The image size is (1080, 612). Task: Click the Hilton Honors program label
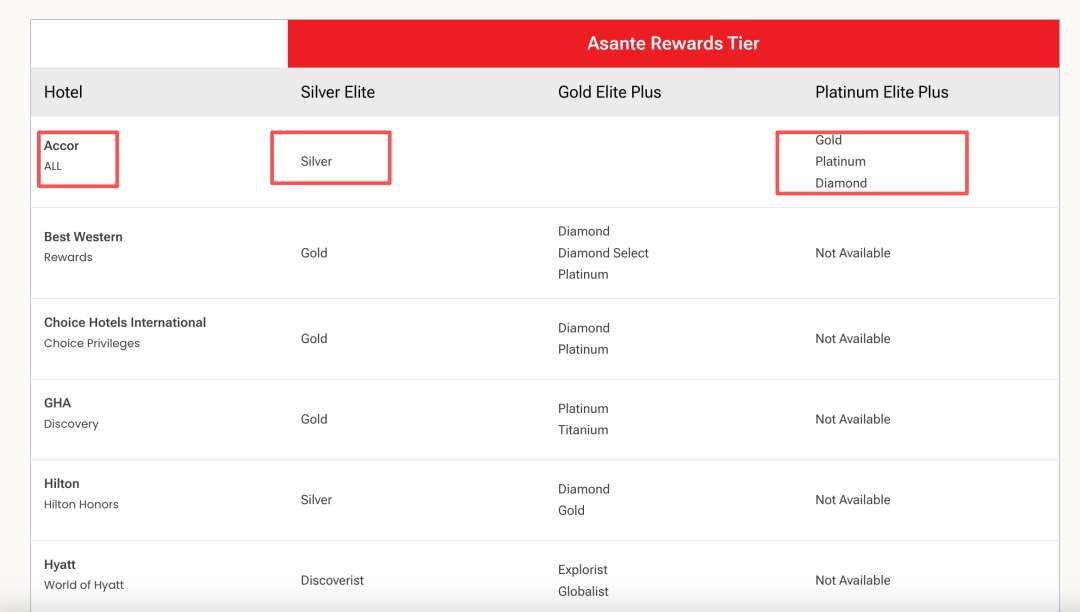pos(81,505)
